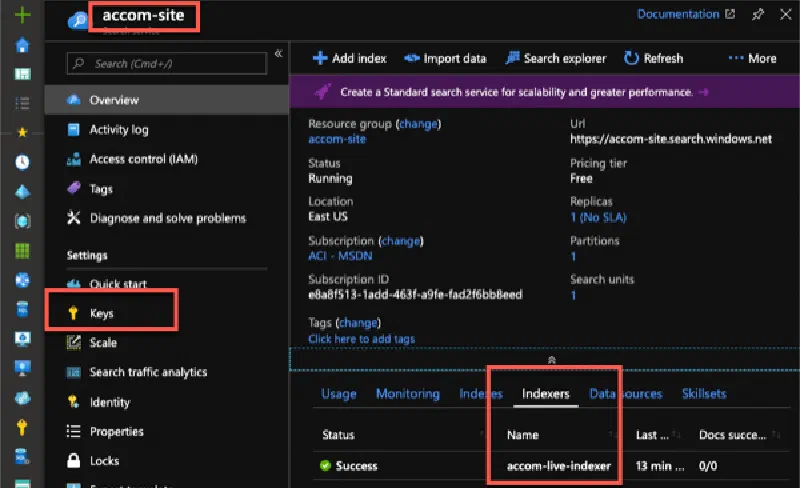Click the Add index toolbar button
The image size is (800, 488).
coord(349,58)
